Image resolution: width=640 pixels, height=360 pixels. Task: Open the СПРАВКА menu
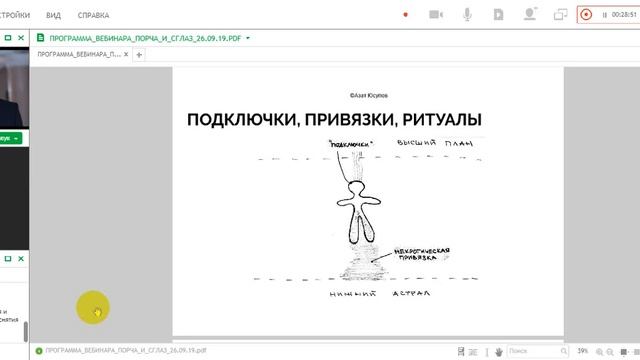pyautogui.click(x=93, y=15)
